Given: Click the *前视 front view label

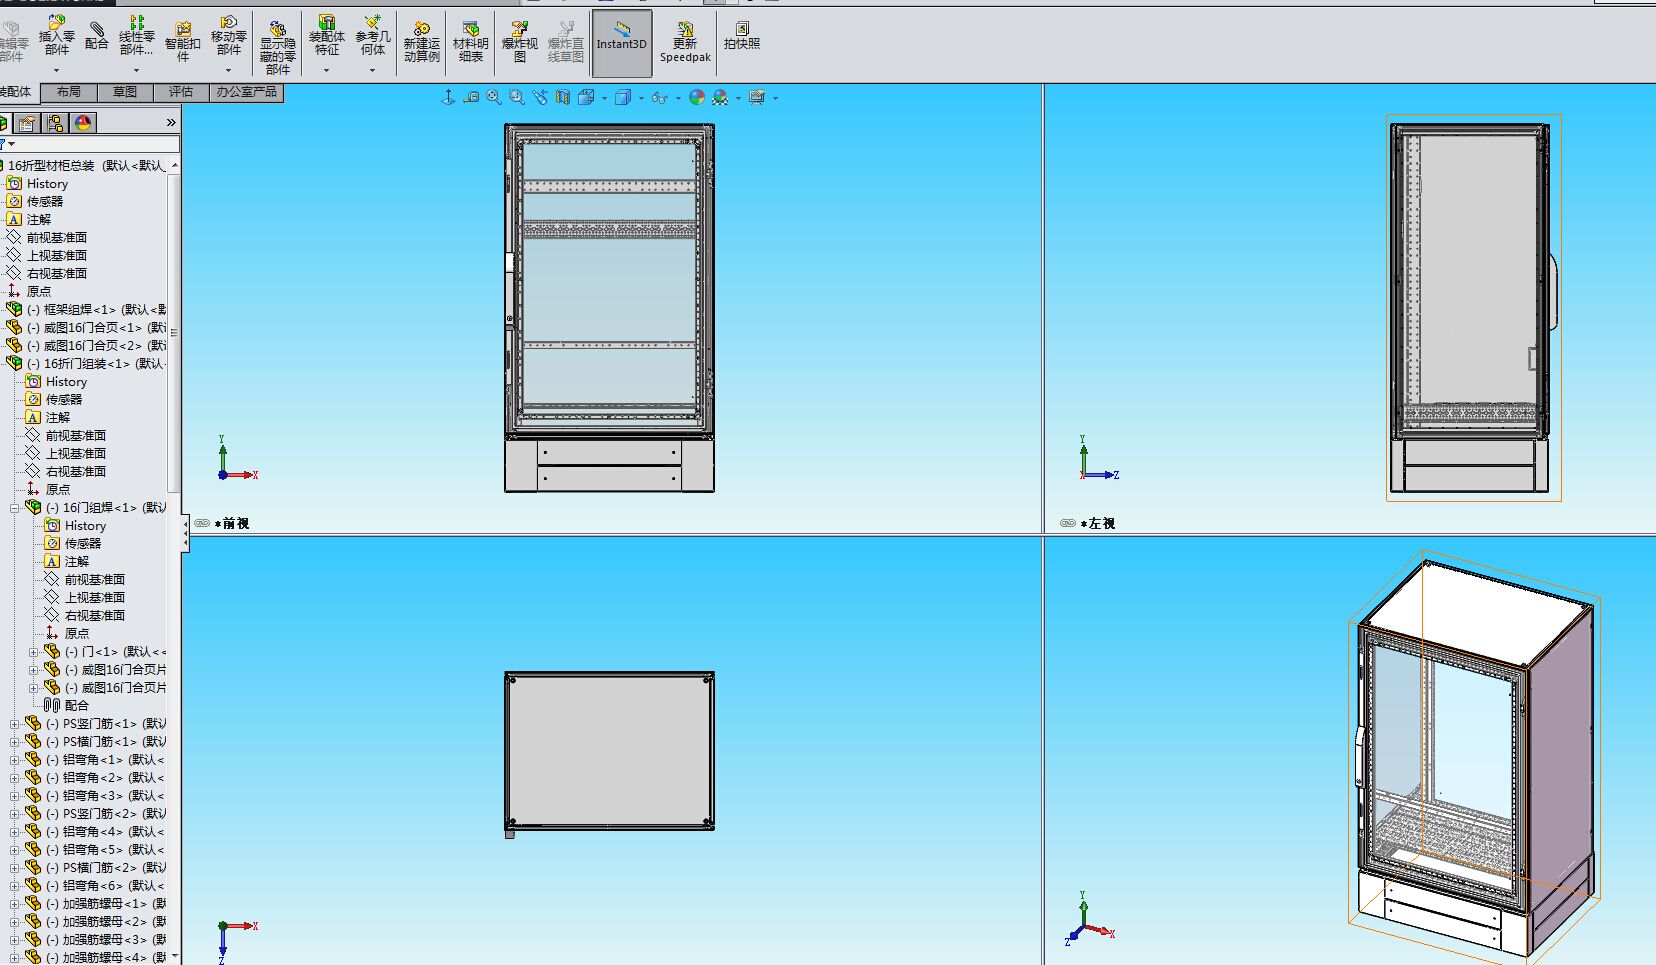Looking at the screenshot, I should (x=231, y=523).
